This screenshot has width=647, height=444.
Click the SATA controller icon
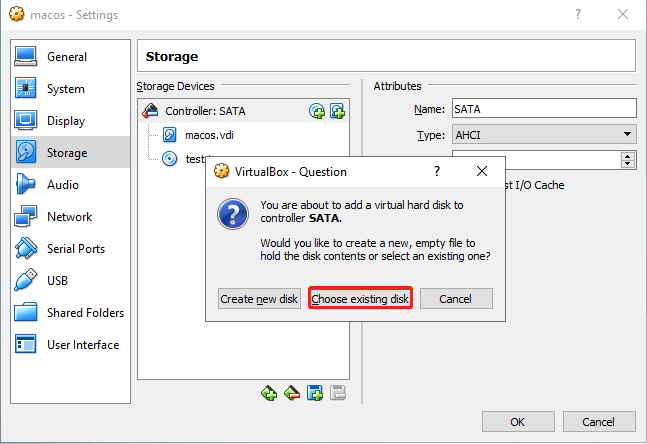point(150,111)
